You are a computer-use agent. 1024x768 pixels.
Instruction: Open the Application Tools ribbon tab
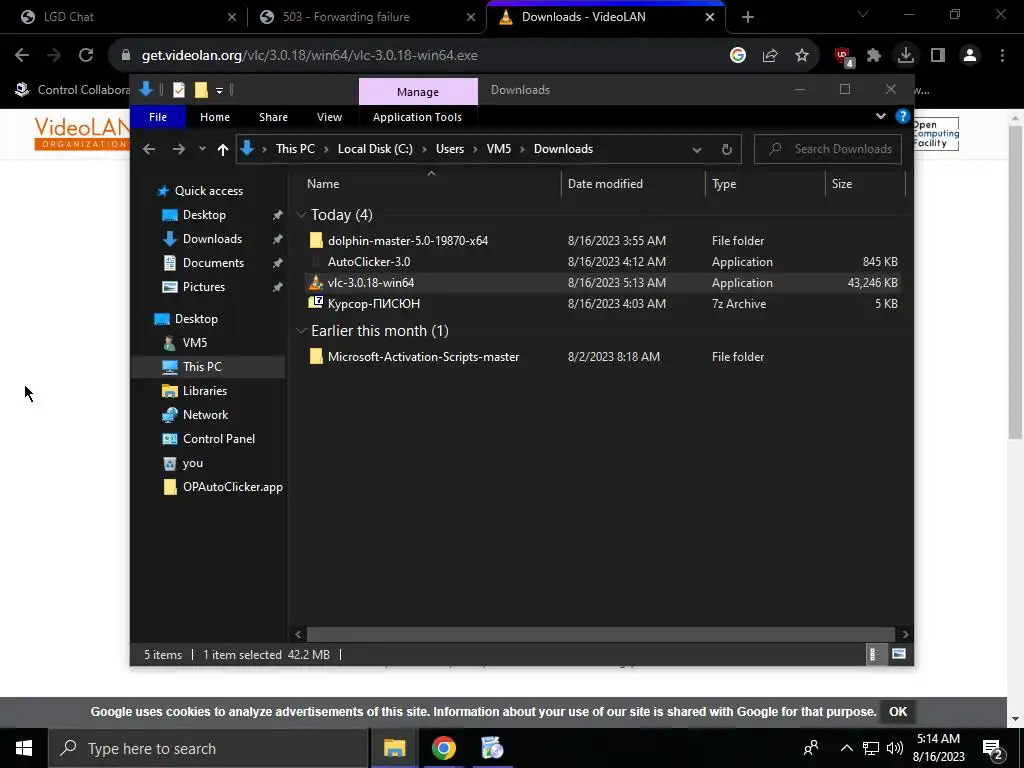(417, 117)
